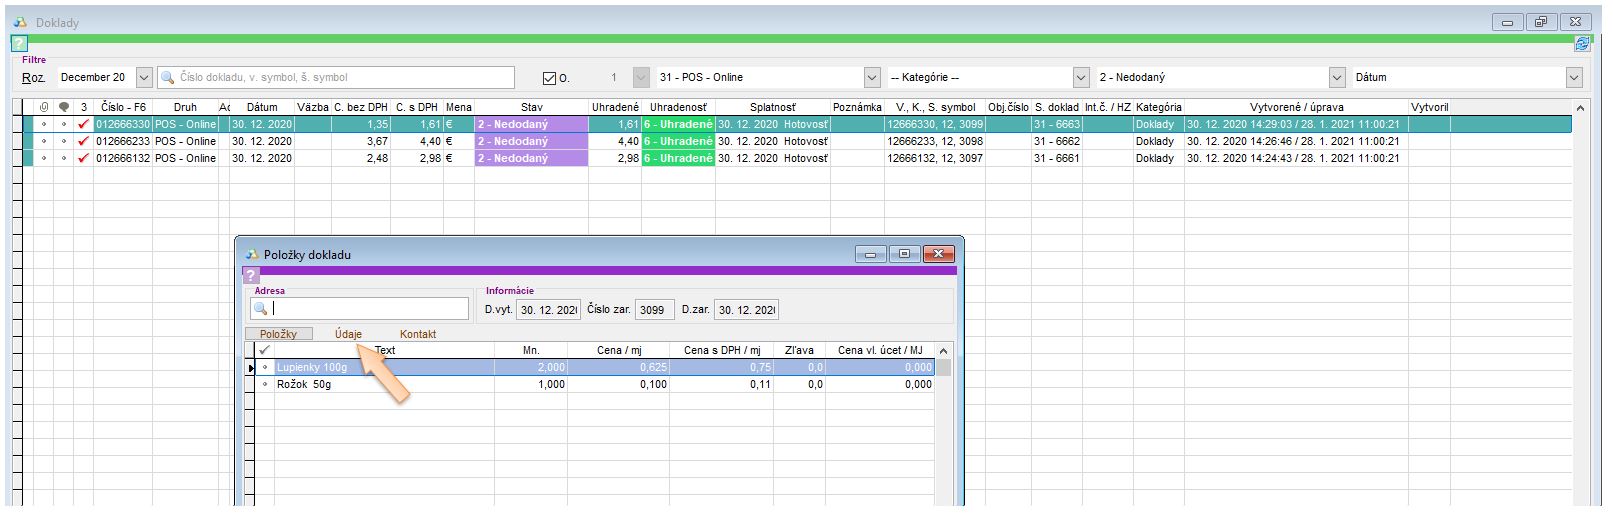The height and width of the screenshot is (517, 1613).
Task: Click the green help question mark icon
Action: click(19, 44)
